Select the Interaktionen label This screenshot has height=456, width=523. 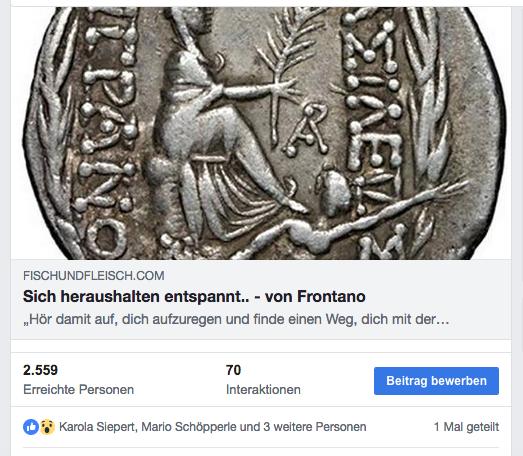click(x=263, y=389)
